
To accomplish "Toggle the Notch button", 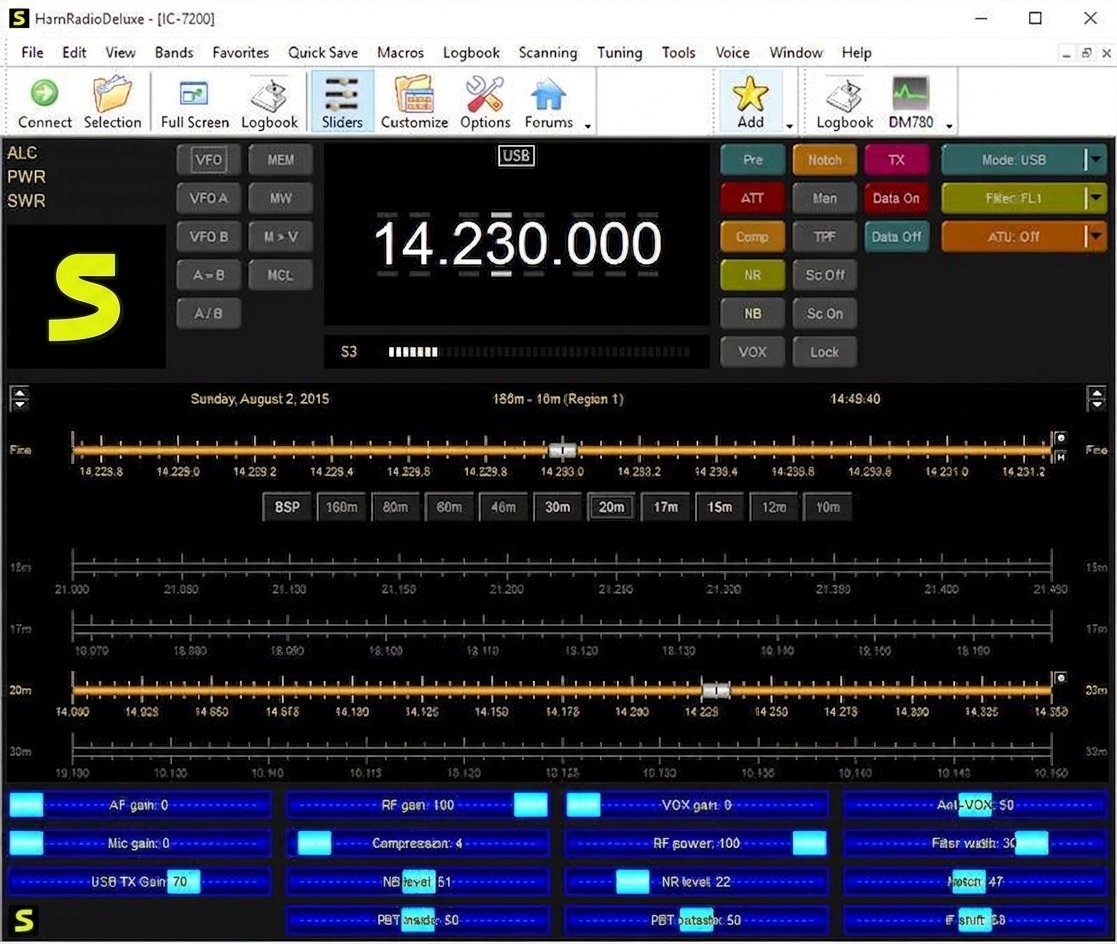I will tap(824, 160).
